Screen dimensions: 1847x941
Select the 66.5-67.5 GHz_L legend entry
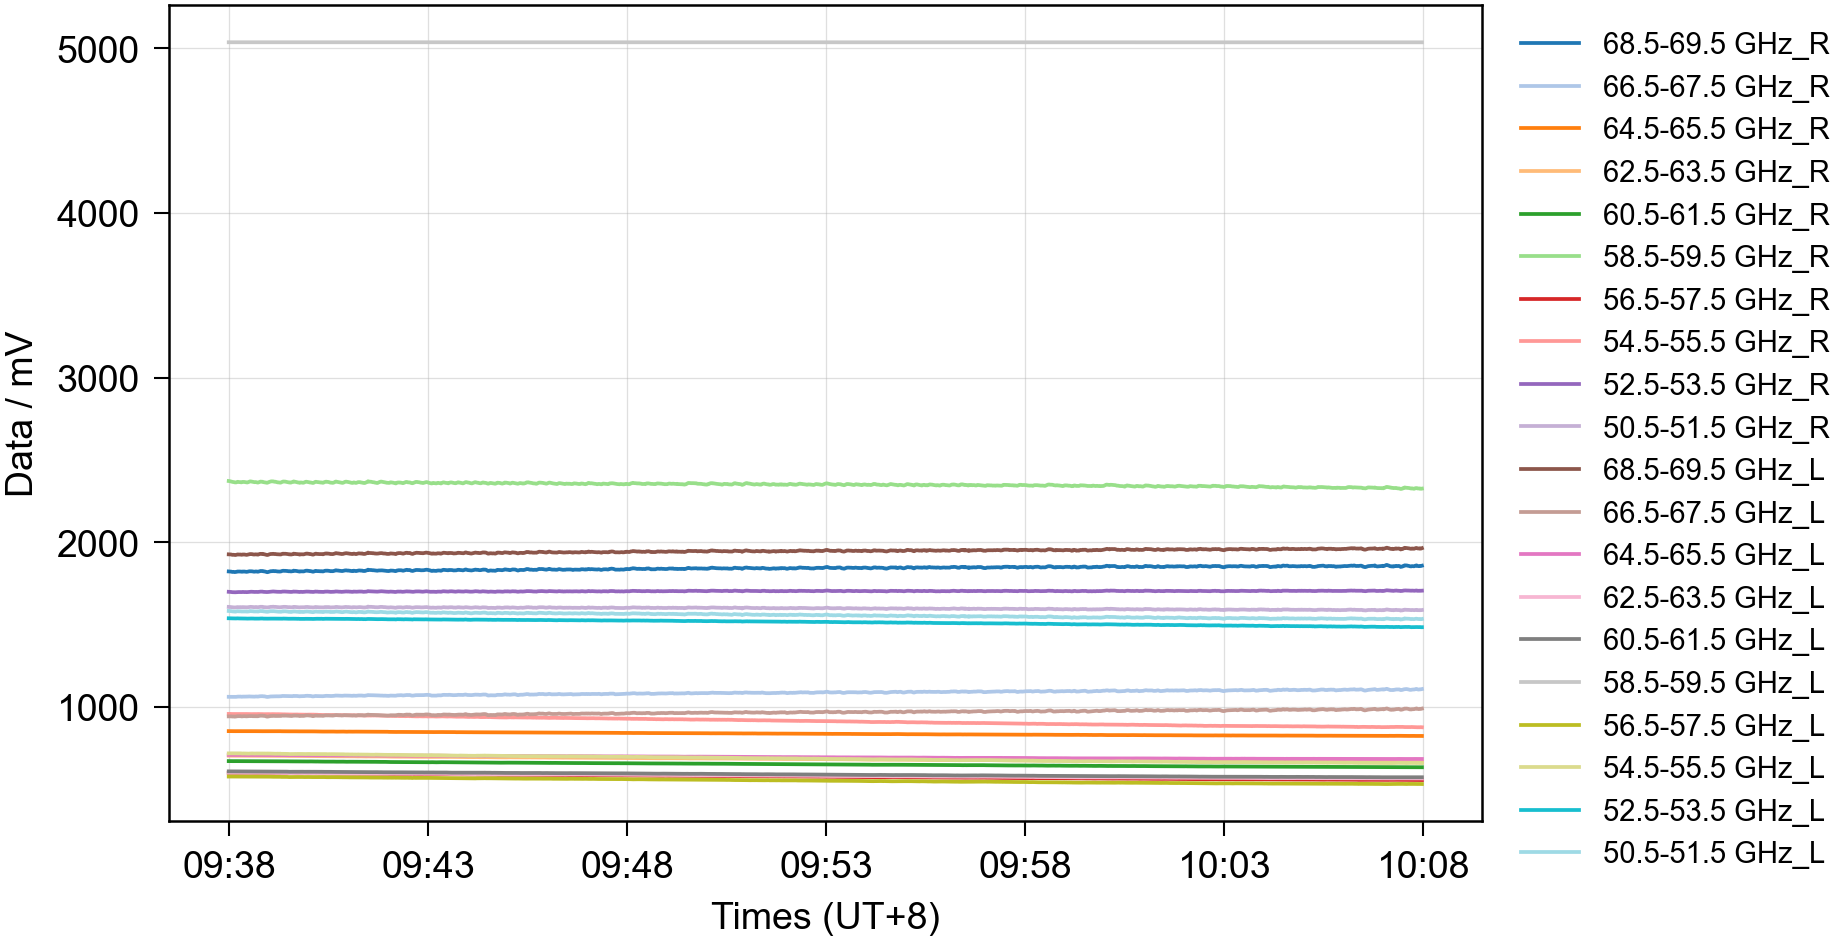(x=1713, y=512)
